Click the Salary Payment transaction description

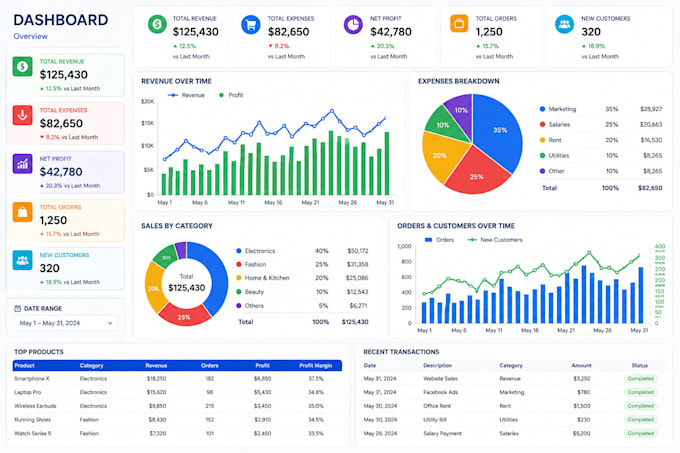(442, 433)
